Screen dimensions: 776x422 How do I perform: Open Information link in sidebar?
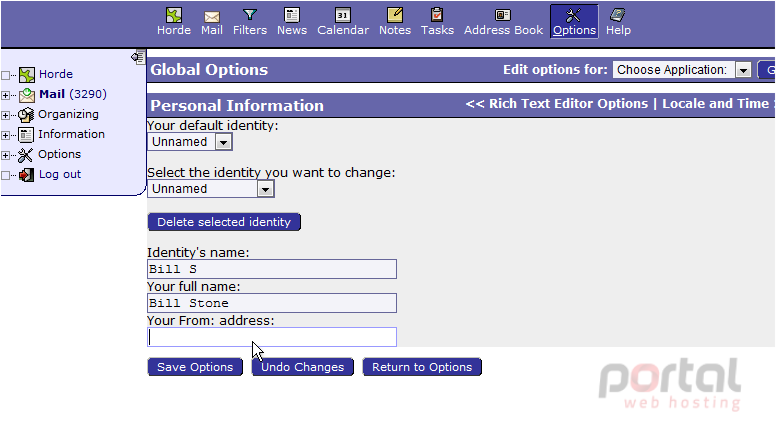pyautogui.click(x=71, y=135)
